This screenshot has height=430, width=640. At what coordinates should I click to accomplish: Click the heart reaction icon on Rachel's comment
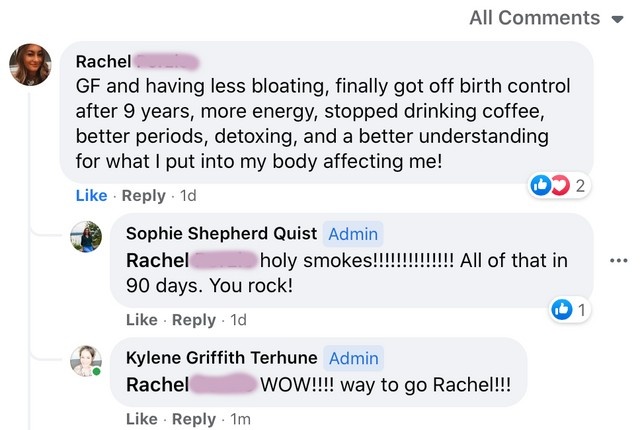[558, 185]
